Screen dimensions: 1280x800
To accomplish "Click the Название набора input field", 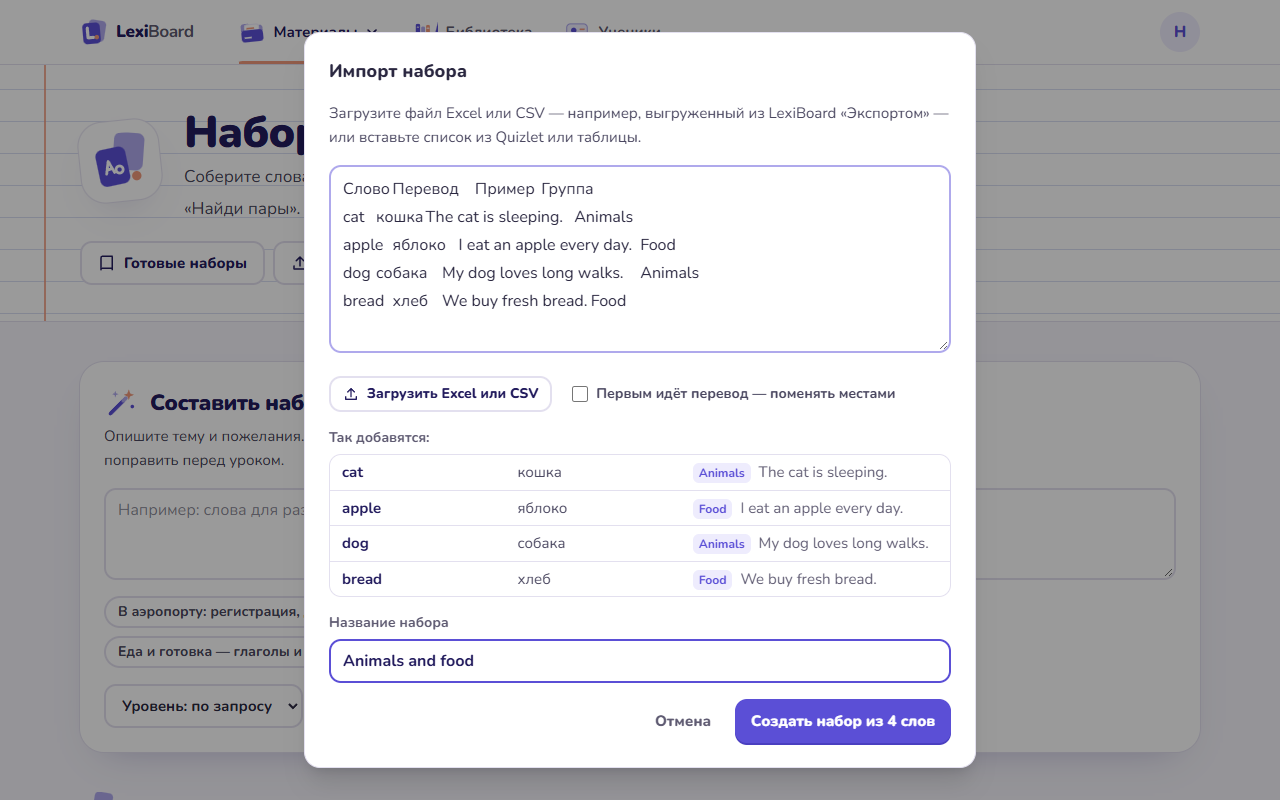I will 640,661.
